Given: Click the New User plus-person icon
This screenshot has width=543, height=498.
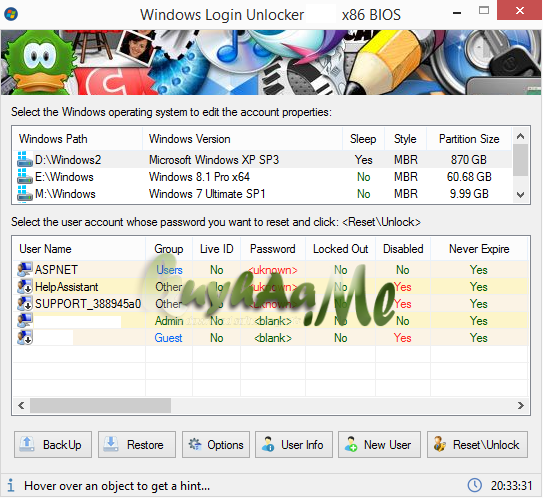Looking at the screenshot, I should pos(351,444).
